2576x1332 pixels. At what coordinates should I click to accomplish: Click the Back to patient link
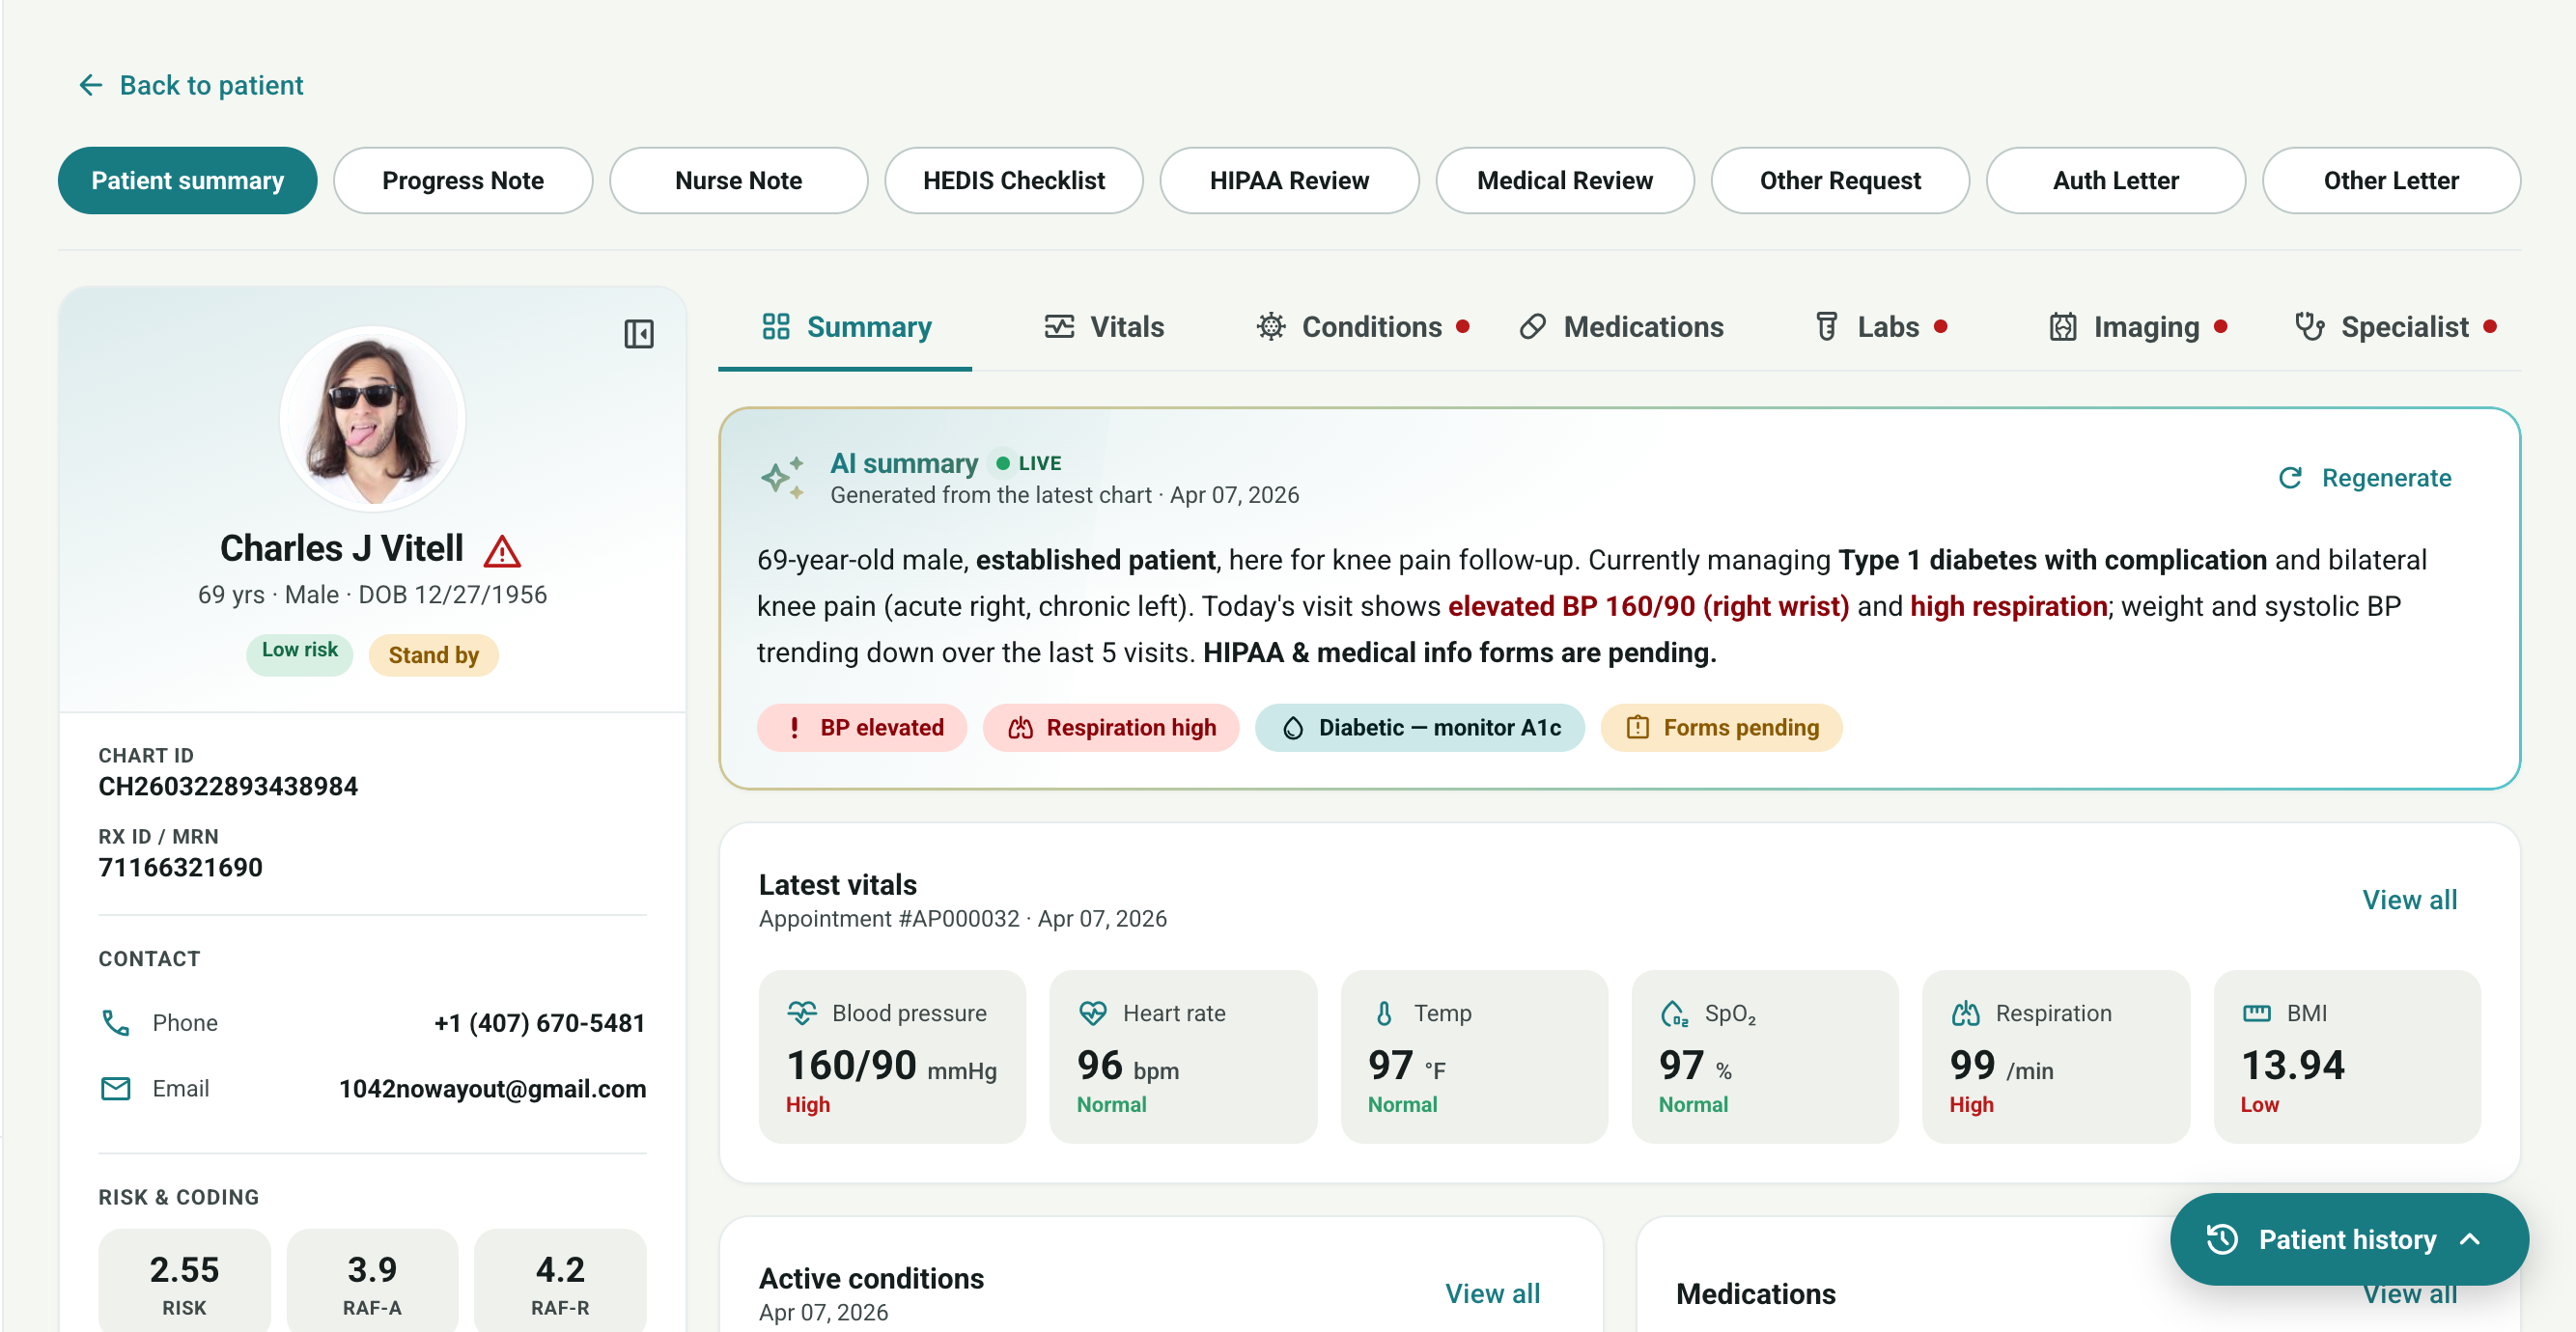(x=191, y=85)
